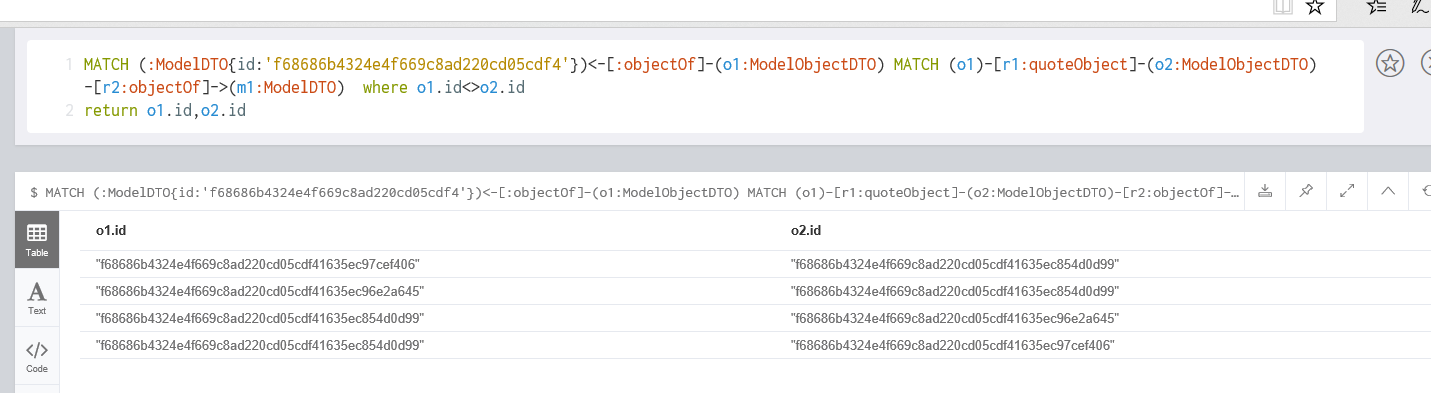This screenshot has width=1431, height=393.
Task: Switch to the Text result view
Action: click(x=37, y=298)
